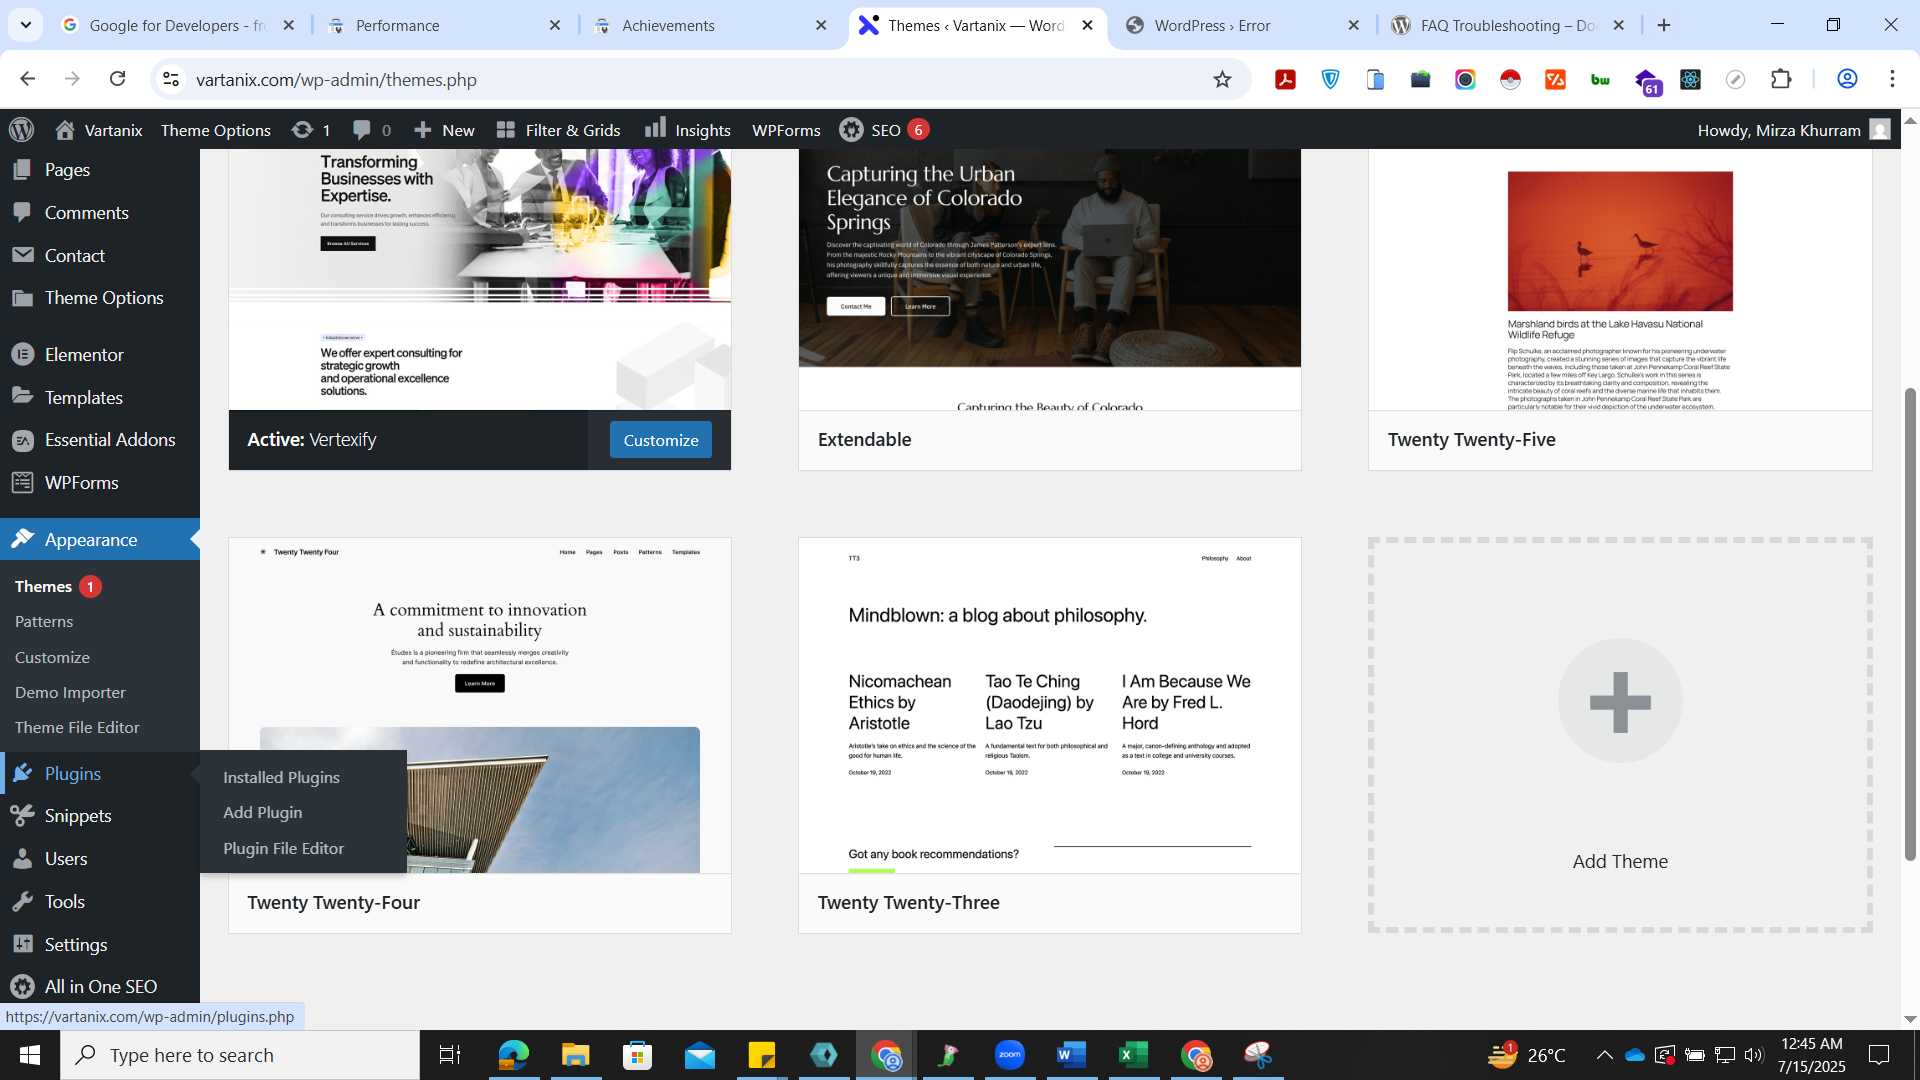This screenshot has height=1080, width=1920.
Task: Open SEO gear item with 6 notifications
Action: (884, 130)
